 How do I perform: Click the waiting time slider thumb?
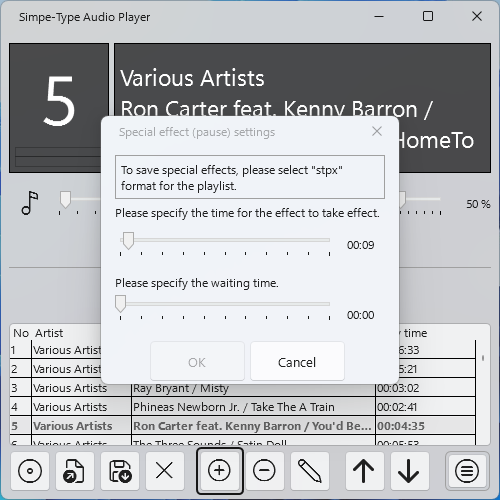(x=120, y=304)
